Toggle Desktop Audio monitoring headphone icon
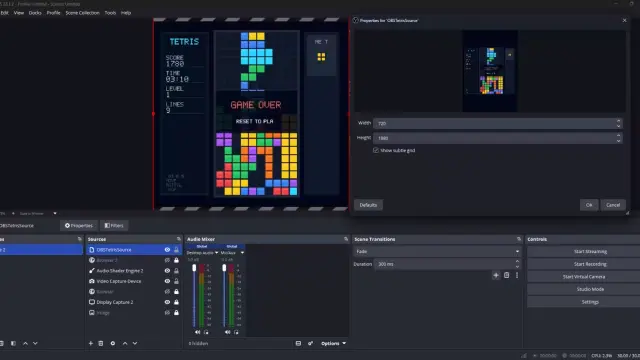The image size is (640, 360). 206,332
